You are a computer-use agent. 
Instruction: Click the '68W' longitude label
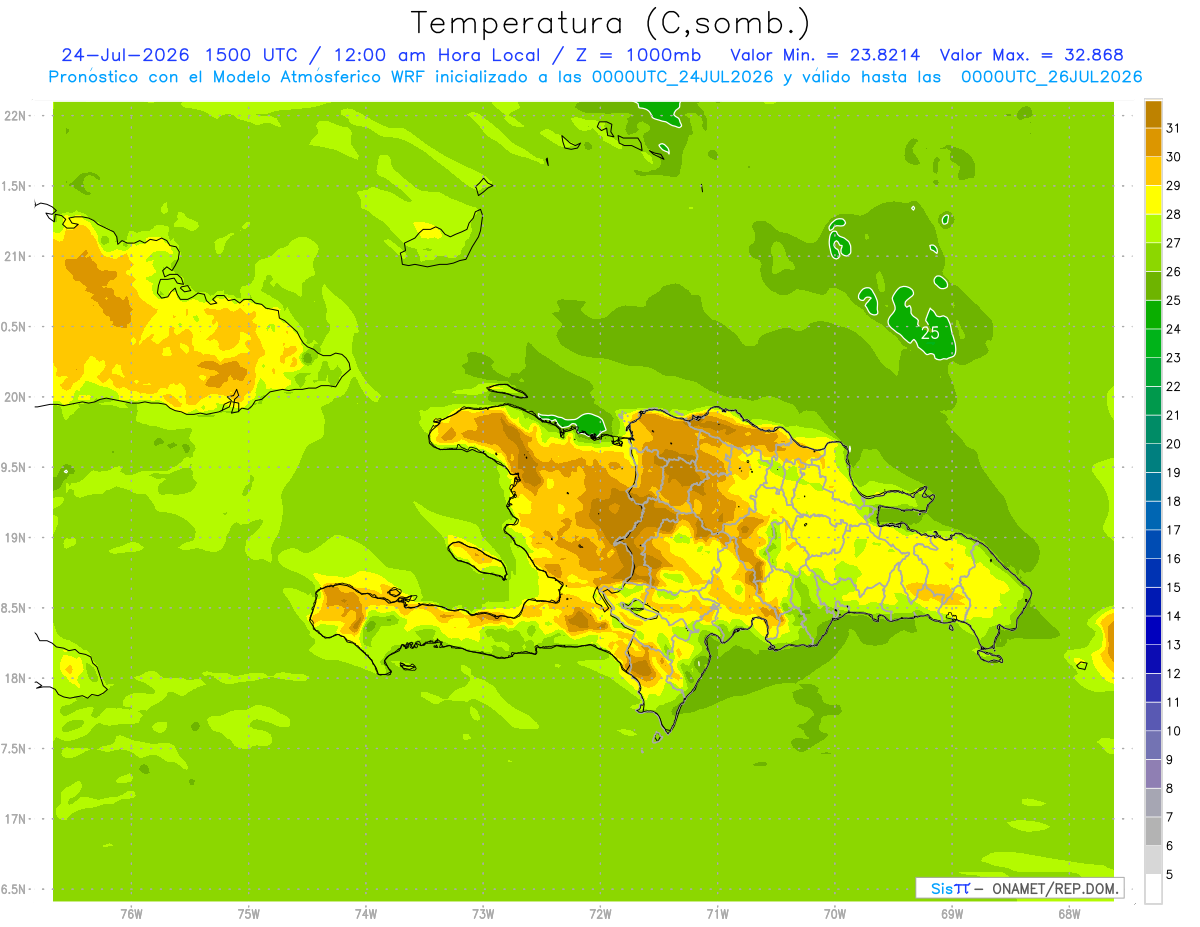pyautogui.click(x=1069, y=914)
